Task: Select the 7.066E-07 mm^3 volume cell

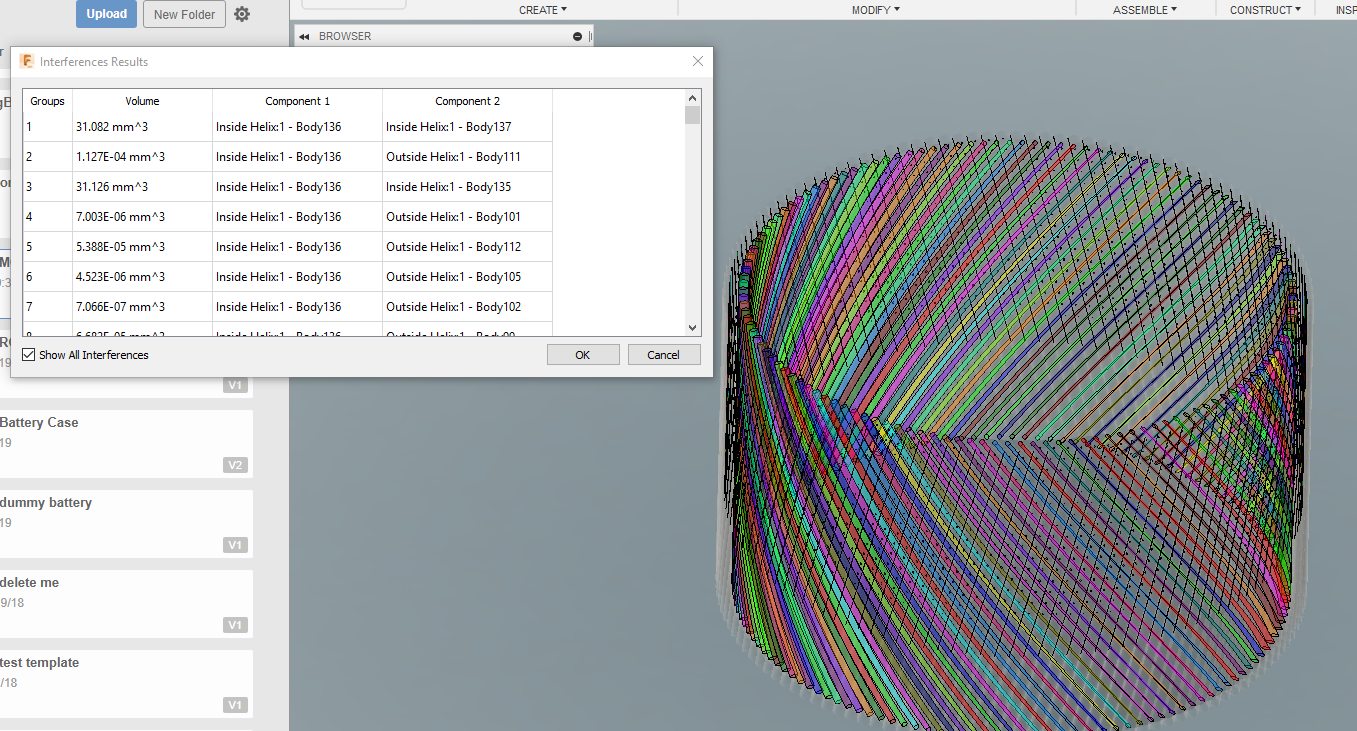Action: point(143,307)
